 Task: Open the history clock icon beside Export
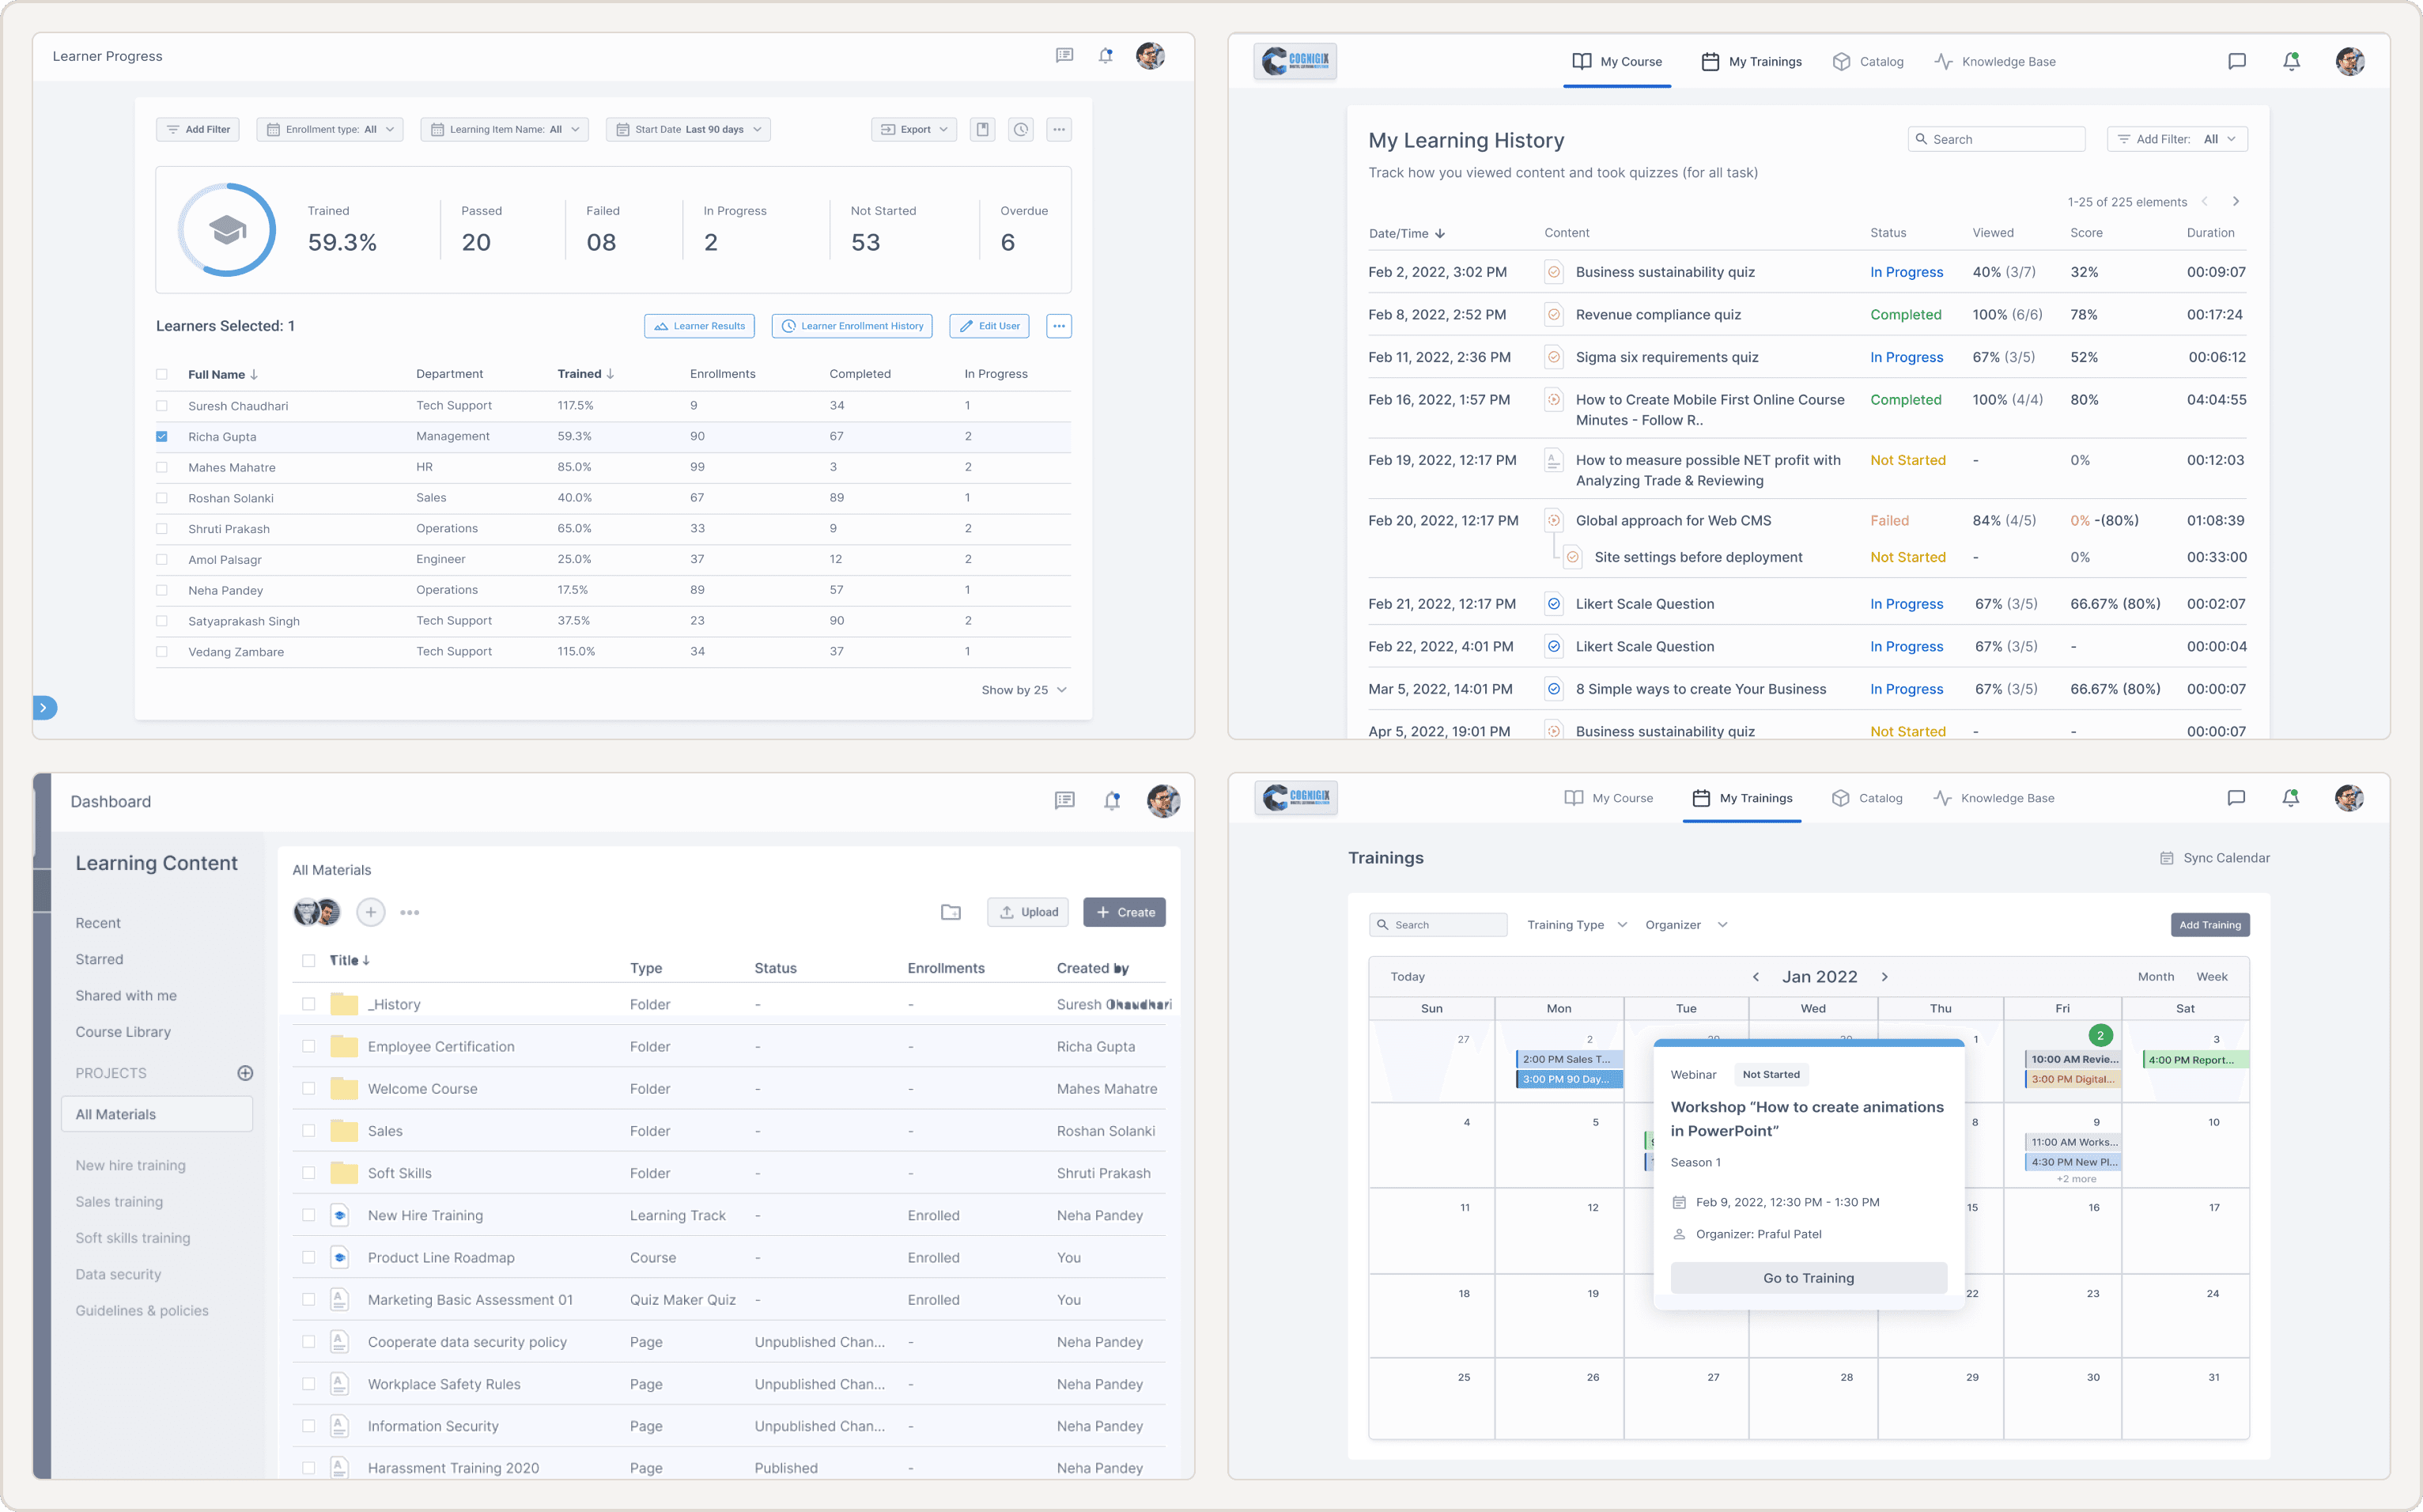click(x=1020, y=129)
